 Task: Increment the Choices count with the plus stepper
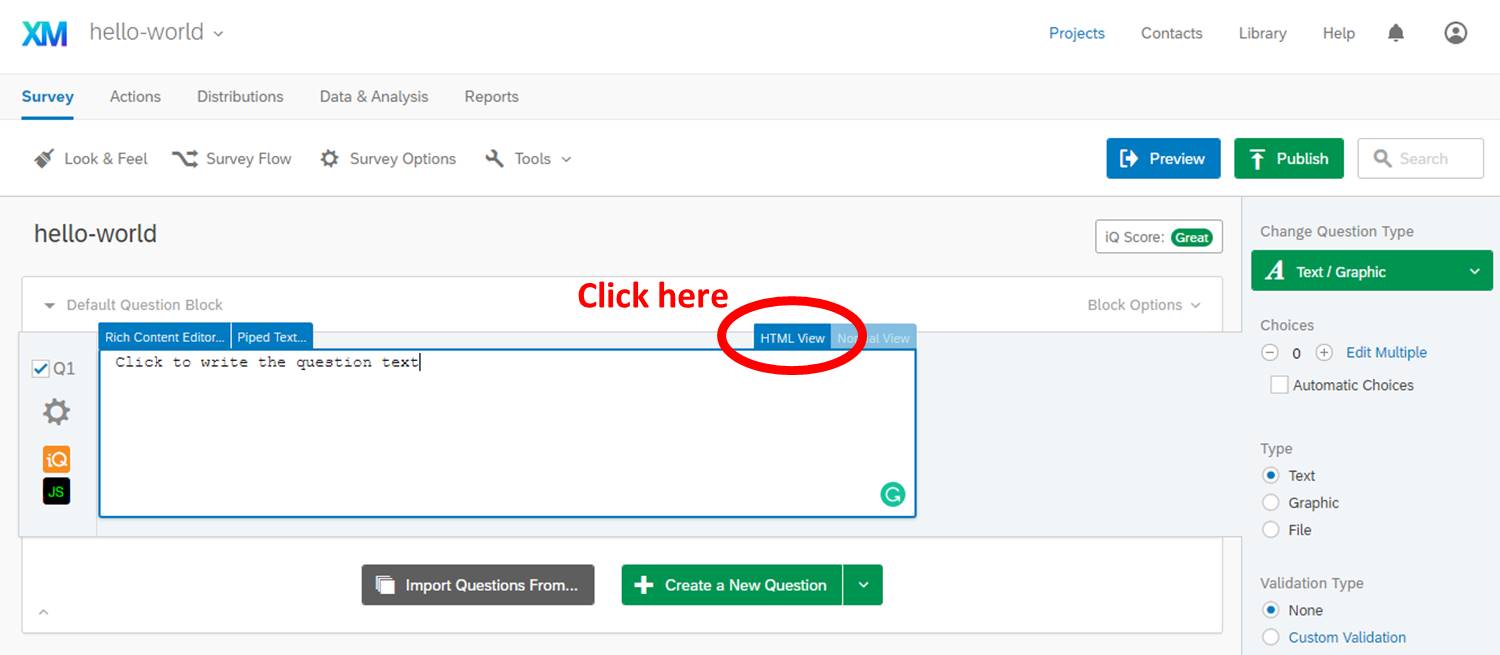[x=1322, y=352]
